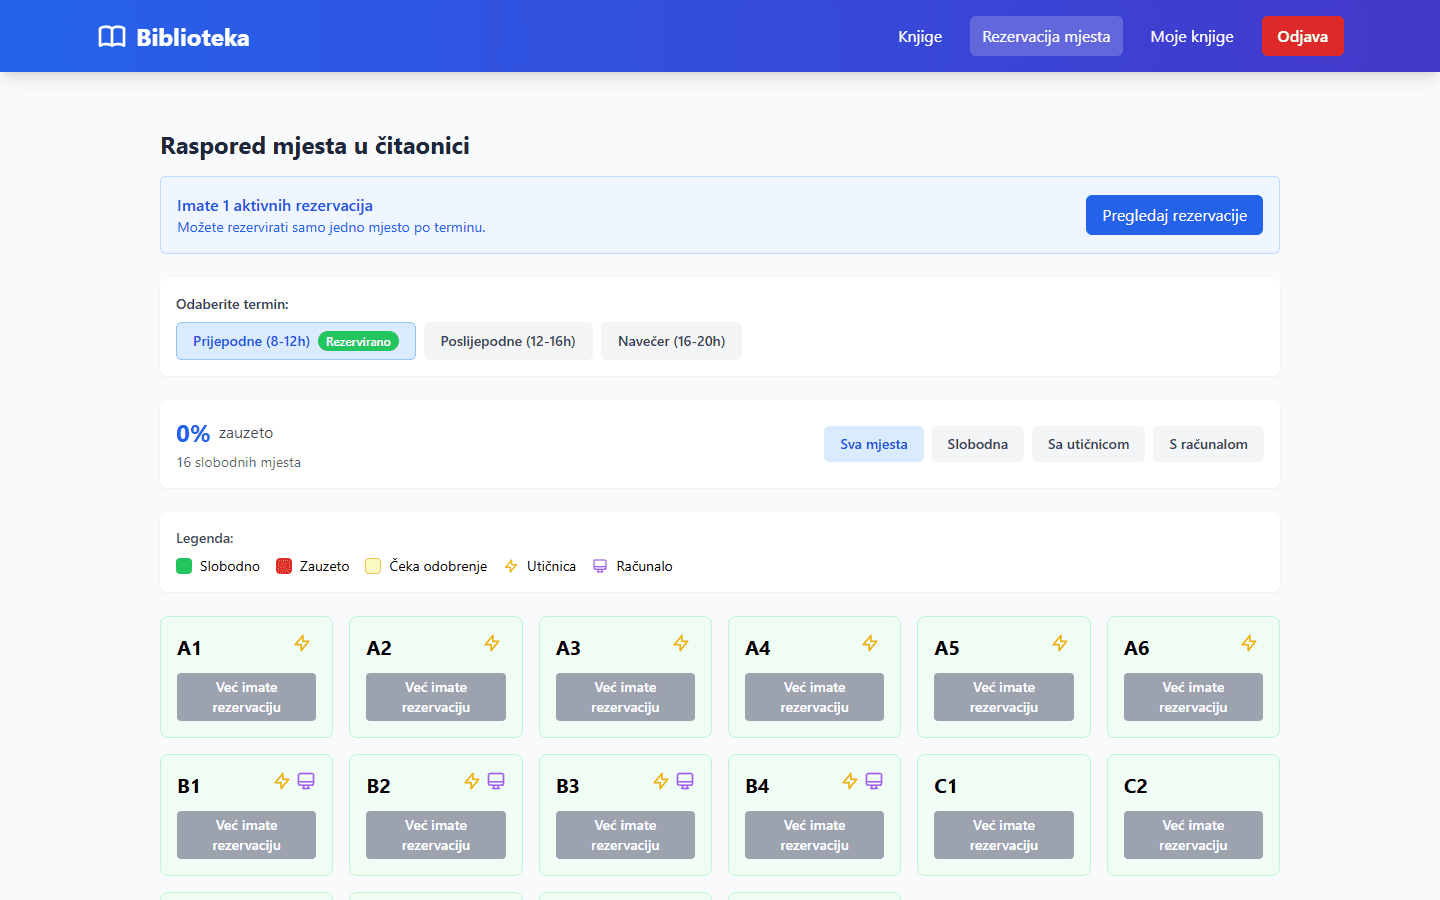
Task: Click the Pregledaj rezervacije button
Action: 1174,215
